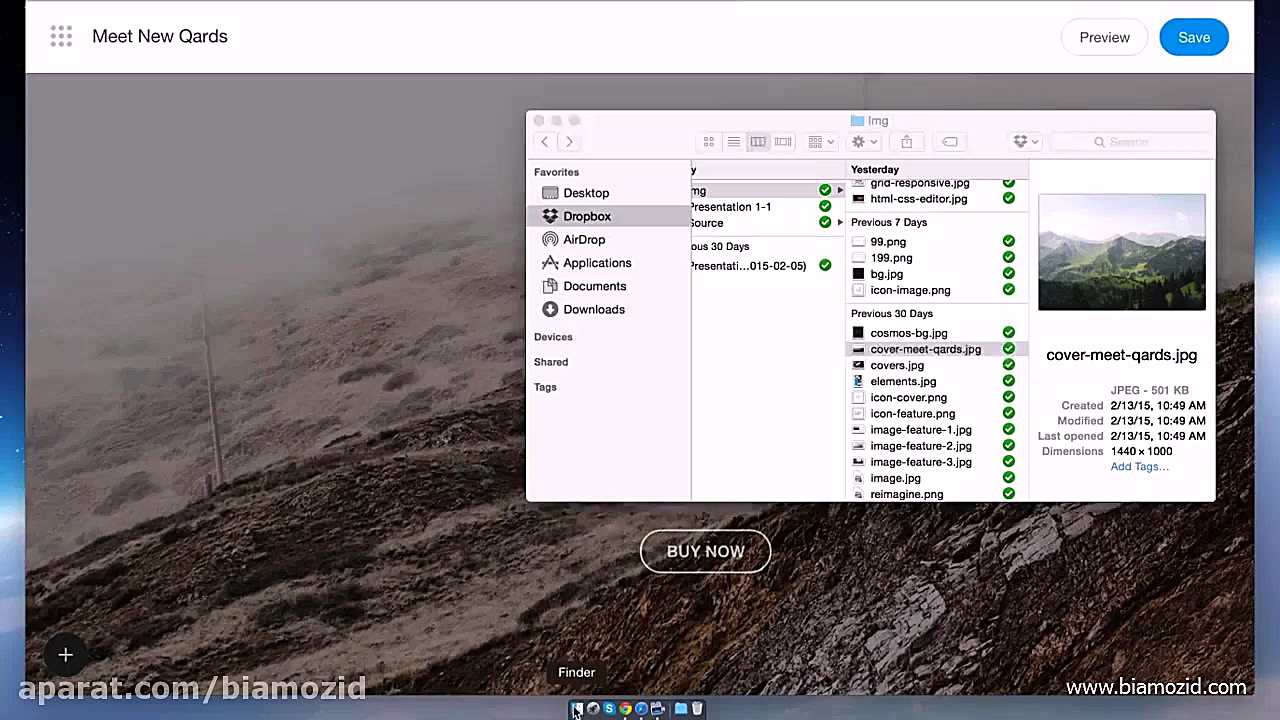Click the BUY NOW button
The image size is (1280, 720).
[705, 551]
